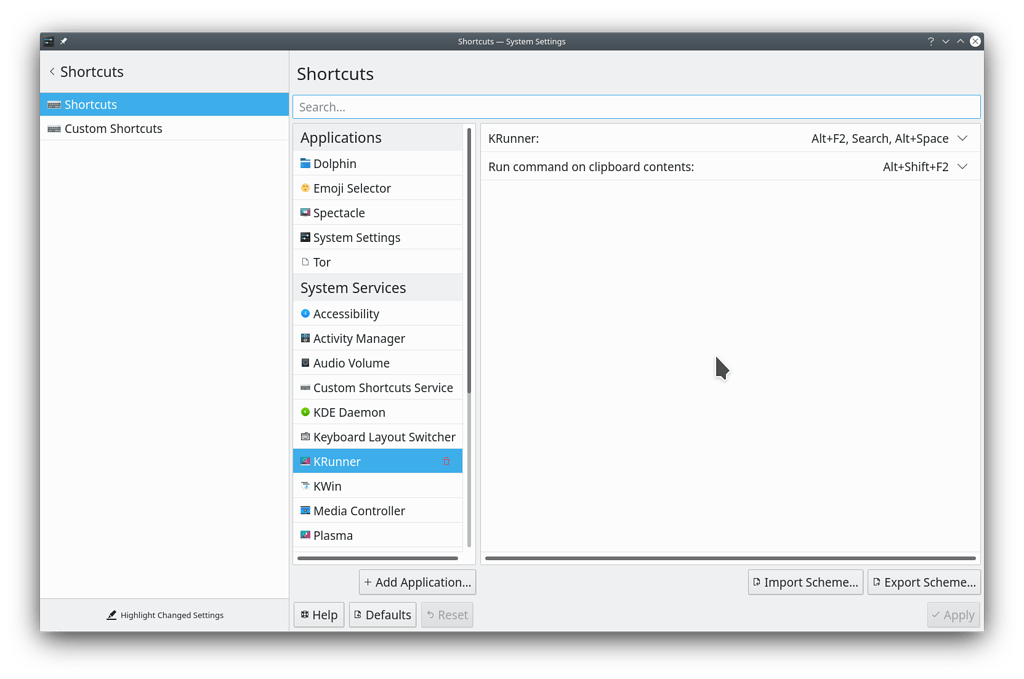This screenshot has width=1024, height=679.
Task: Click the KWin service icon
Action: click(303, 486)
